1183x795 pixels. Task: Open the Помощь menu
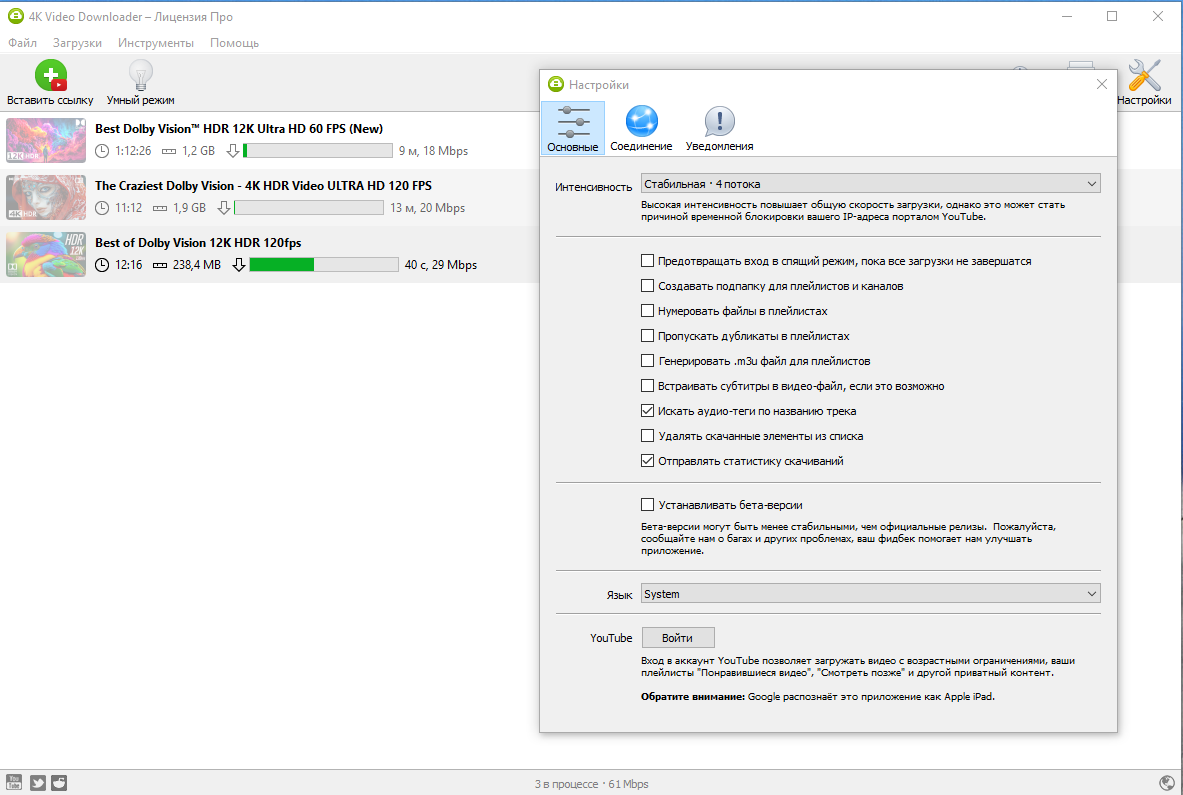pos(234,43)
